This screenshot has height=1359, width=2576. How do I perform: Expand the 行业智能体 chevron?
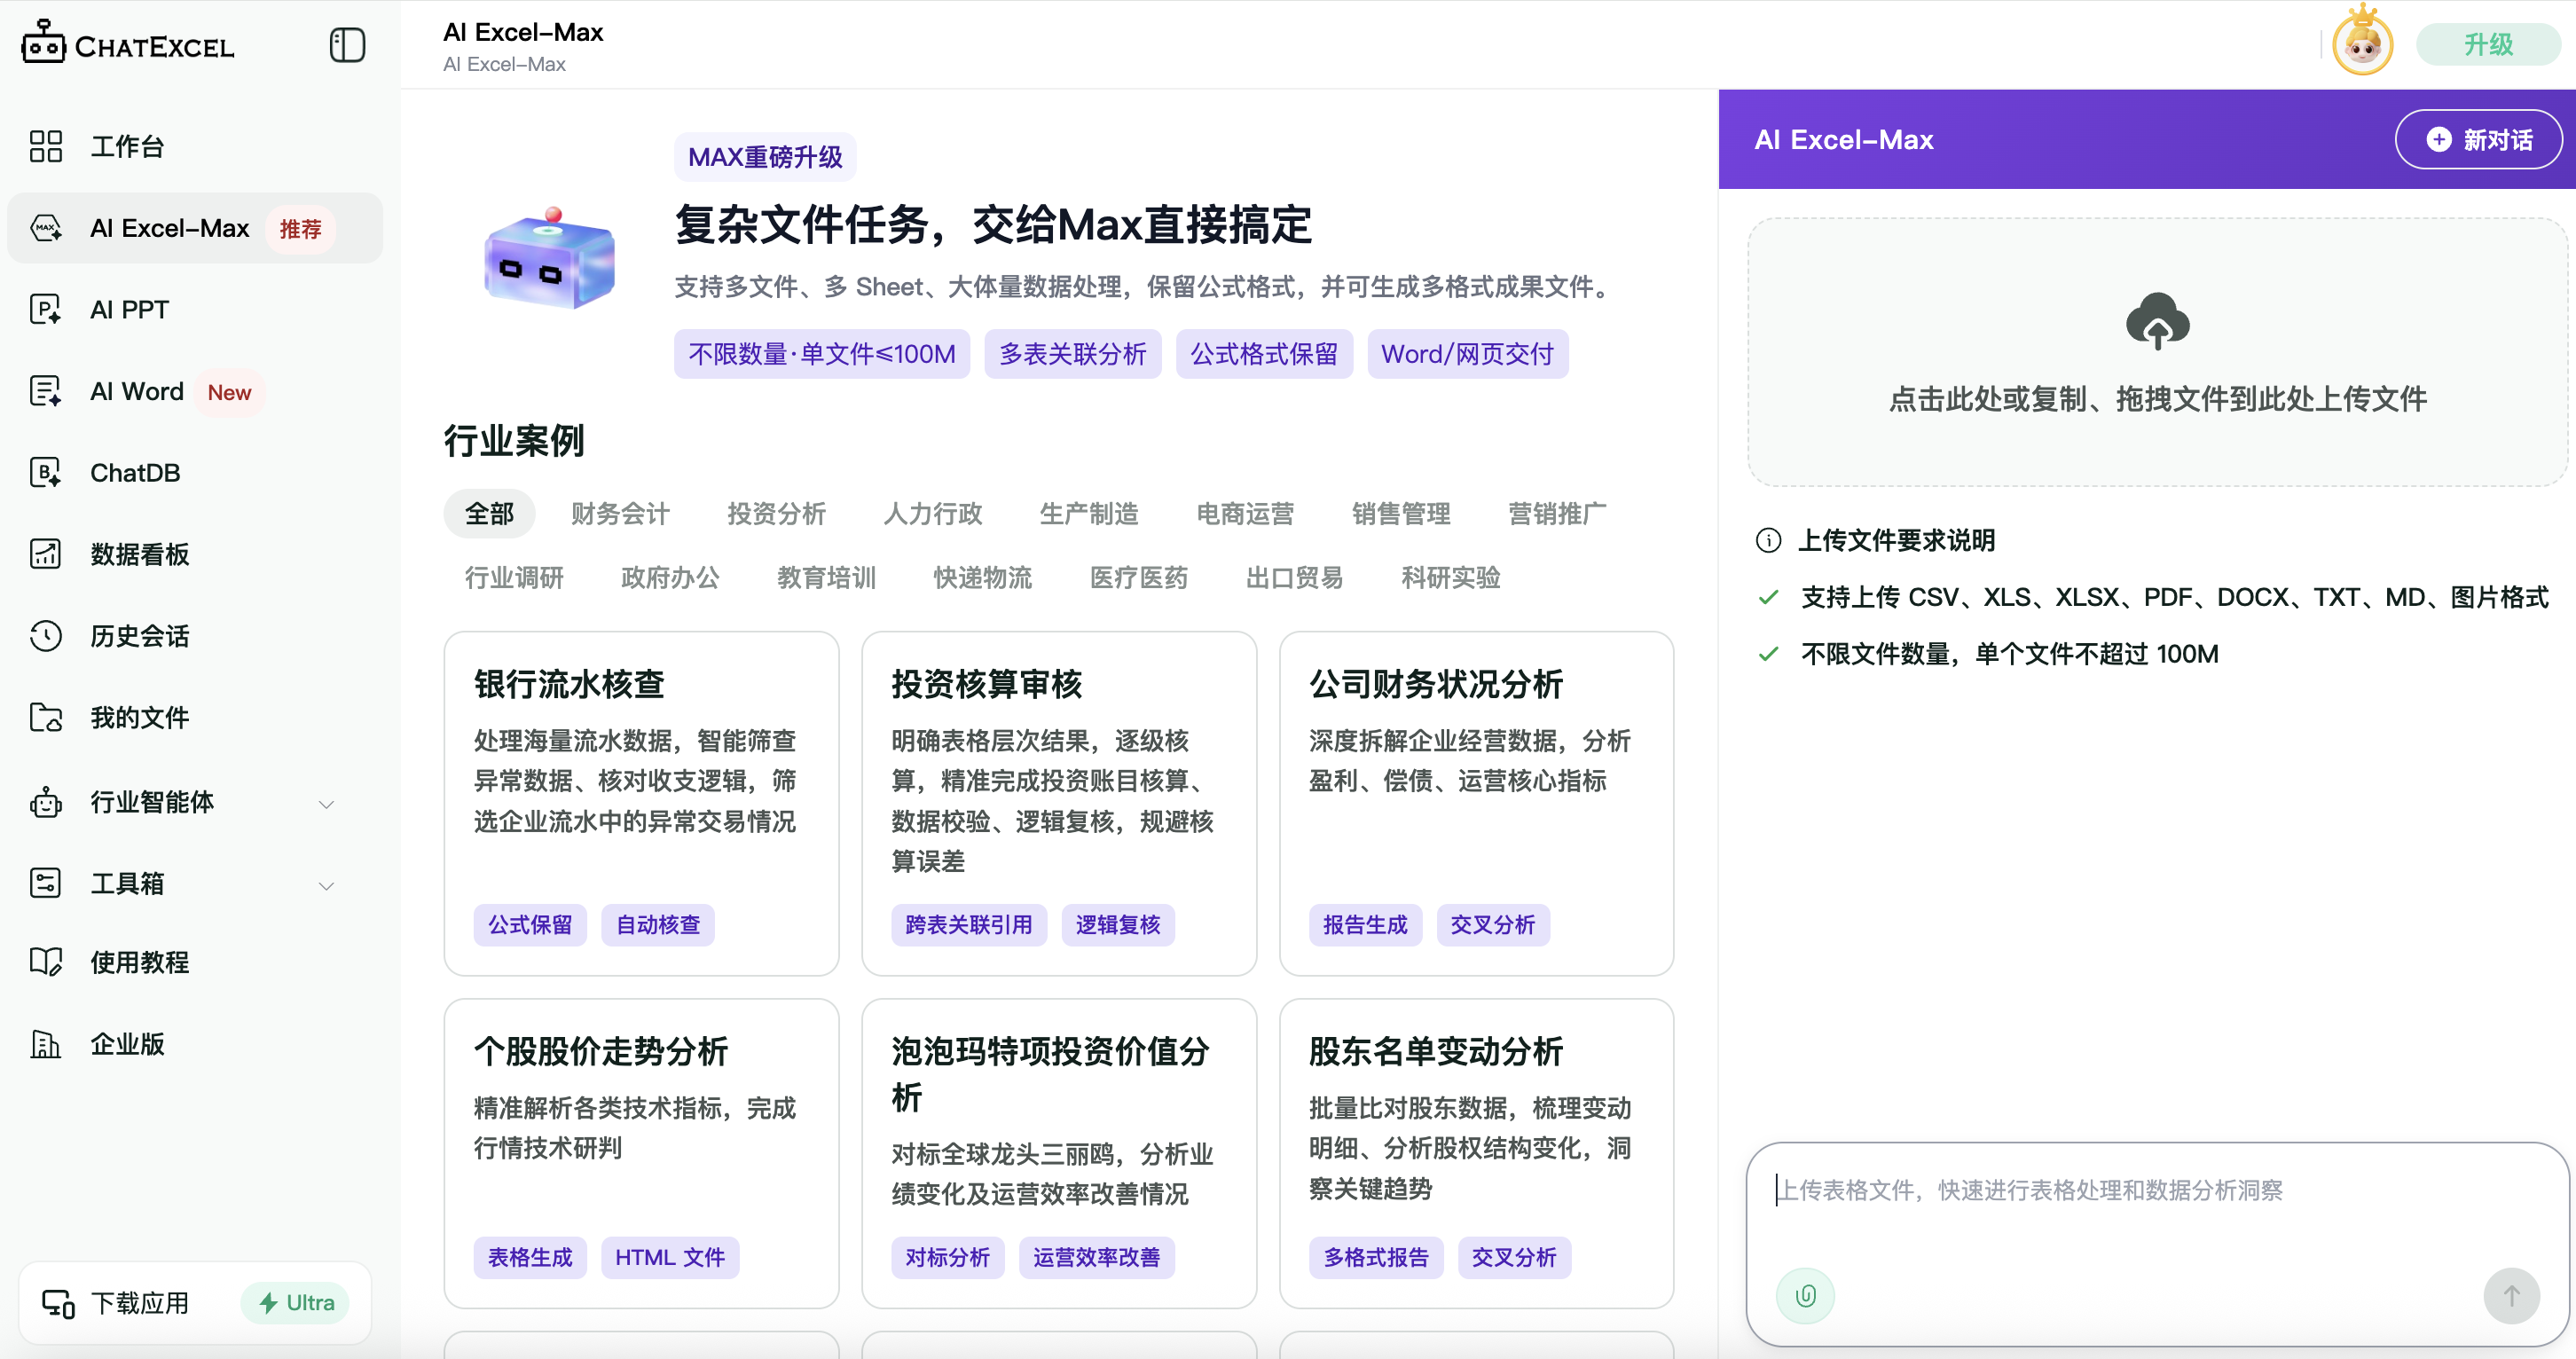click(326, 804)
